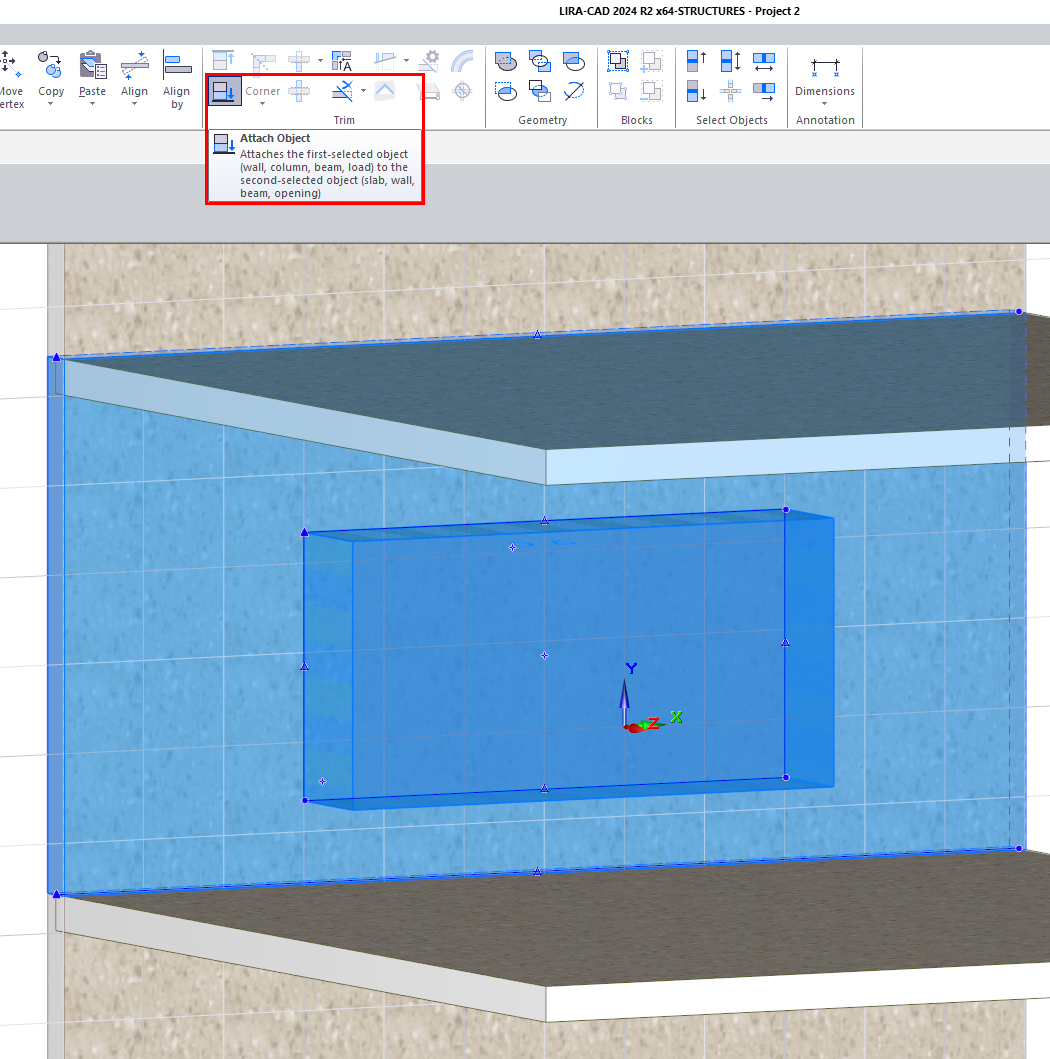Image resolution: width=1050 pixels, height=1059 pixels.
Task: Click the detach object up-arrow icon
Action: coord(224,61)
